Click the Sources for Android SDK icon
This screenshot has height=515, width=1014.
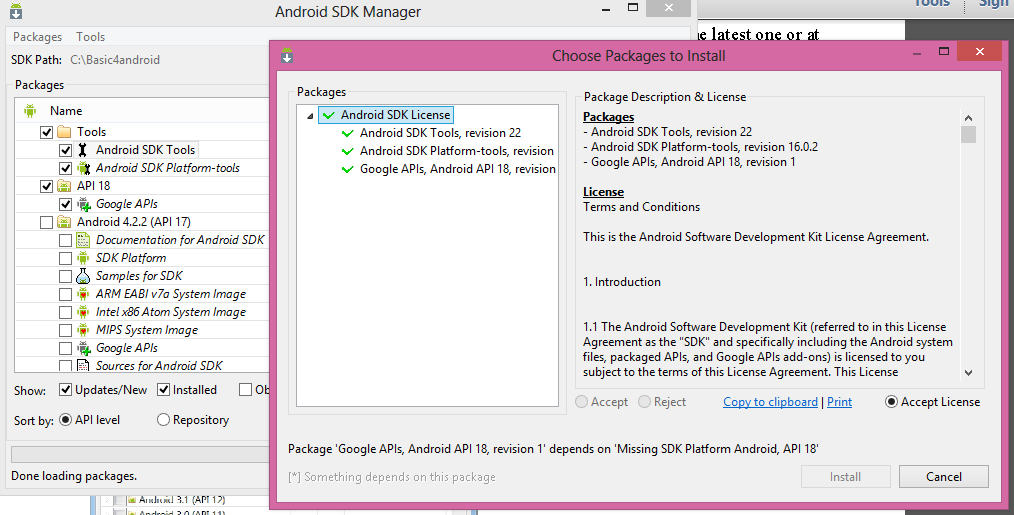83,366
